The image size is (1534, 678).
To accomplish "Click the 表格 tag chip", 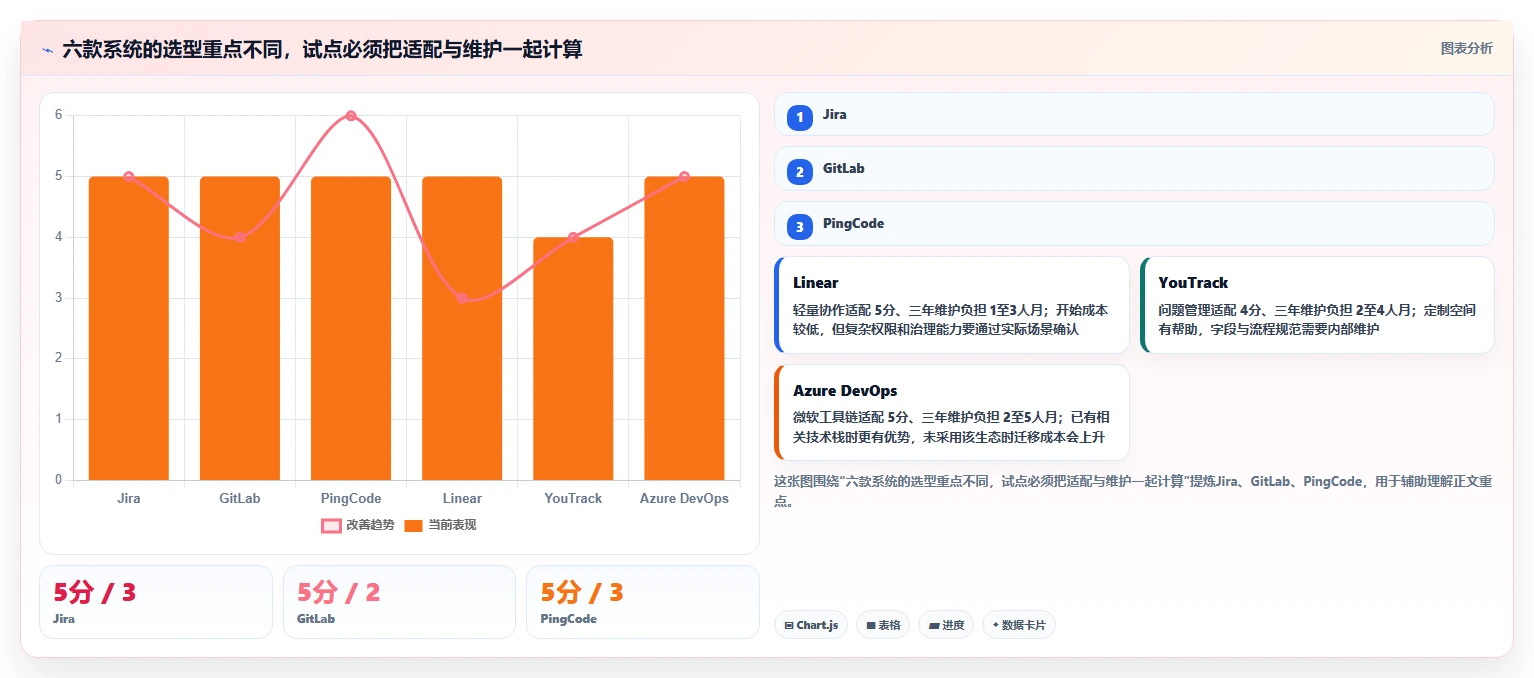I will point(883,625).
